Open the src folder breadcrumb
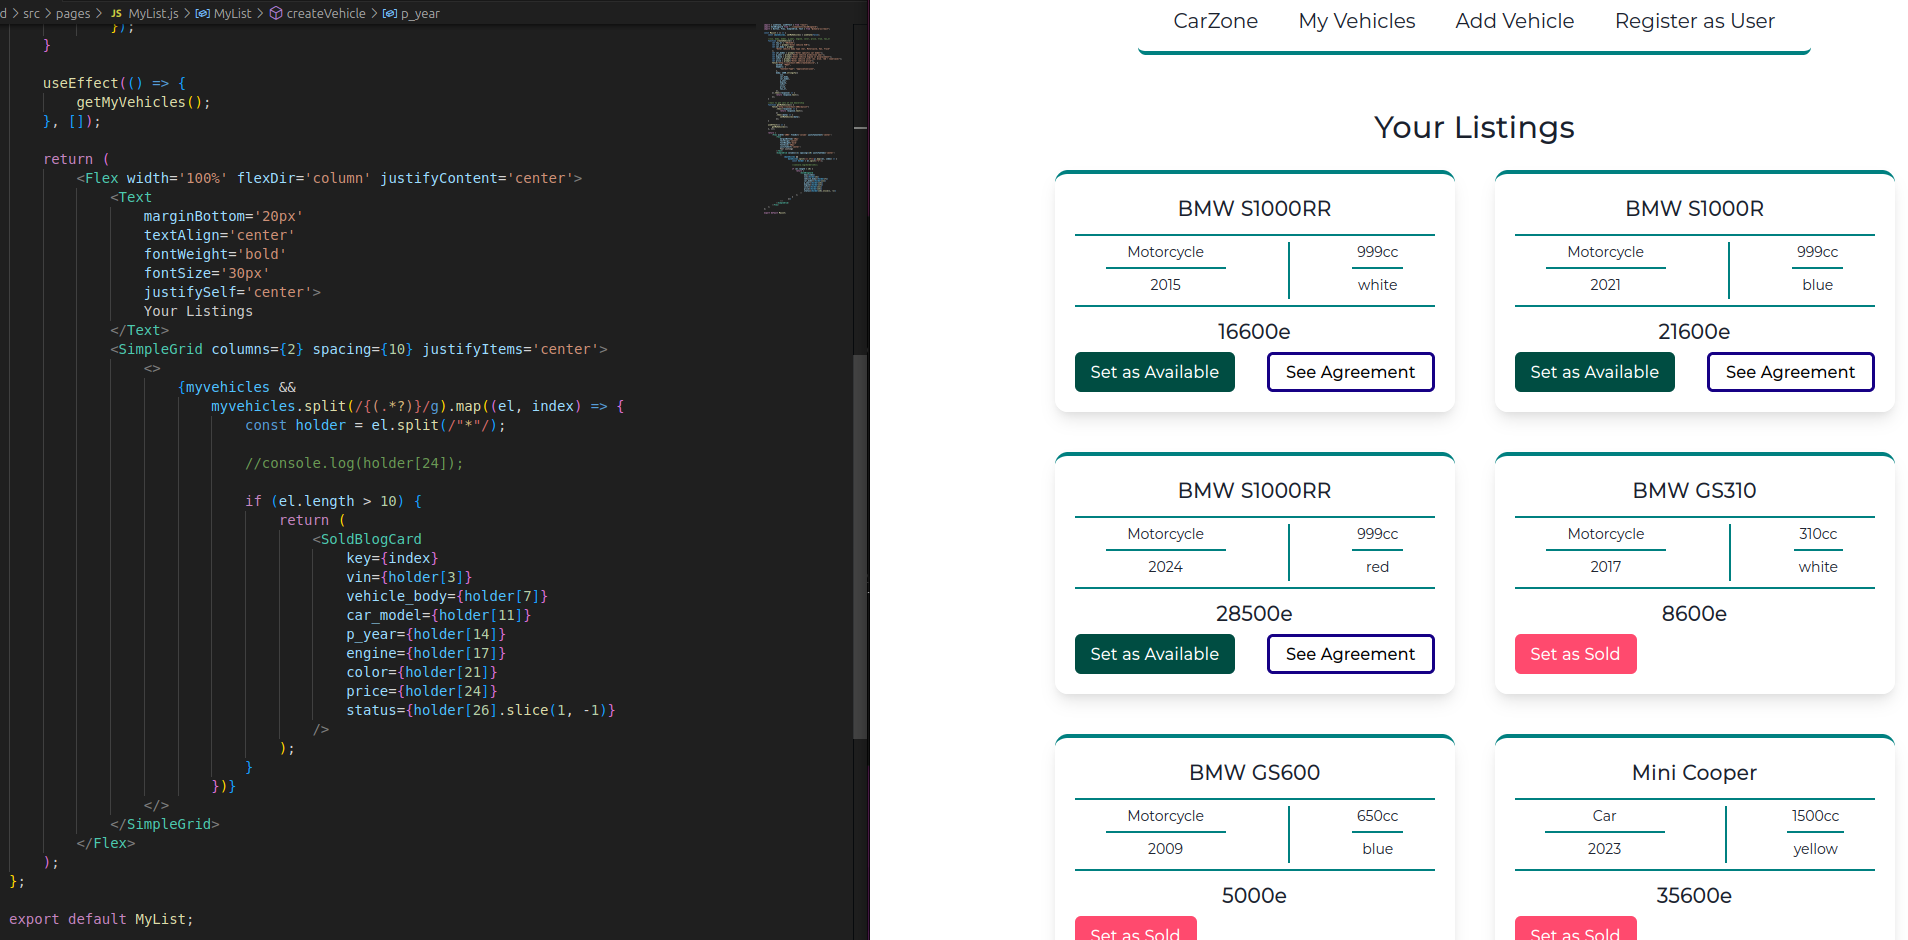The height and width of the screenshot is (940, 1908). click(x=32, y=14)
